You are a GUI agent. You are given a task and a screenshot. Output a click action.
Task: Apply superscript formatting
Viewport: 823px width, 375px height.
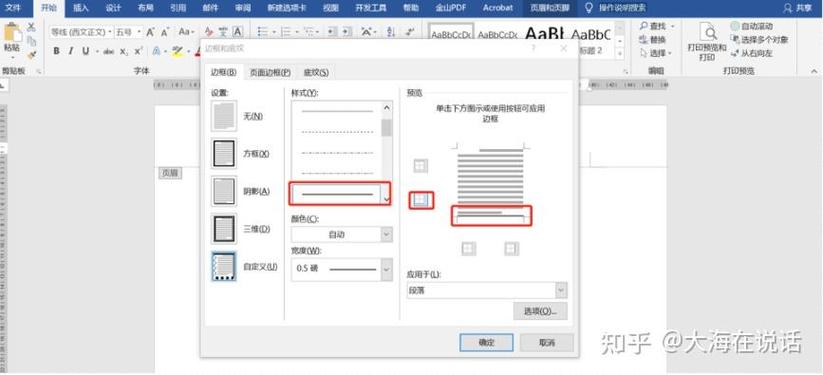coord(138,51)
